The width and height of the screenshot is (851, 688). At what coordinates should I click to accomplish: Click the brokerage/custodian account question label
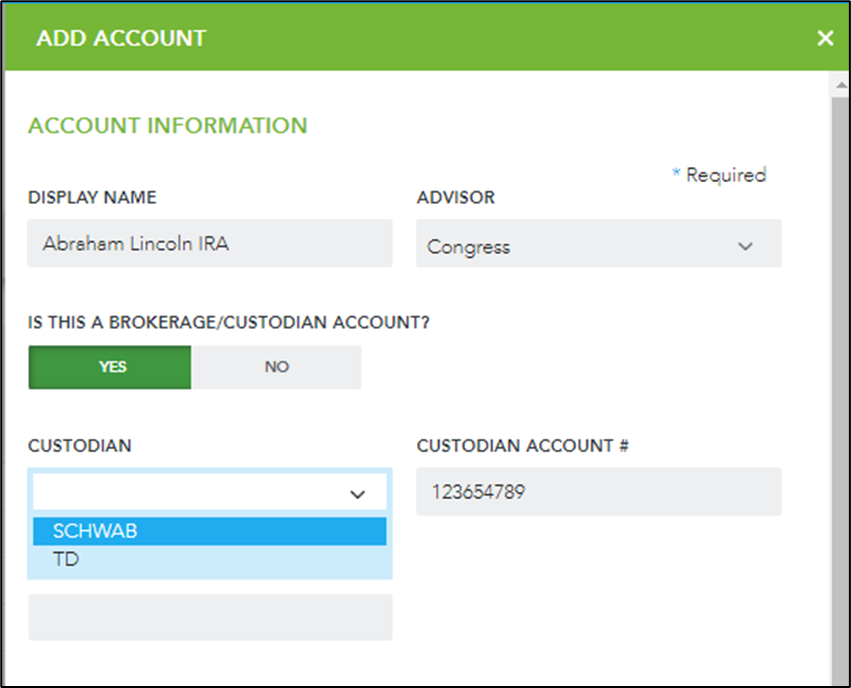pyautogui.click(x=228, y=322)
